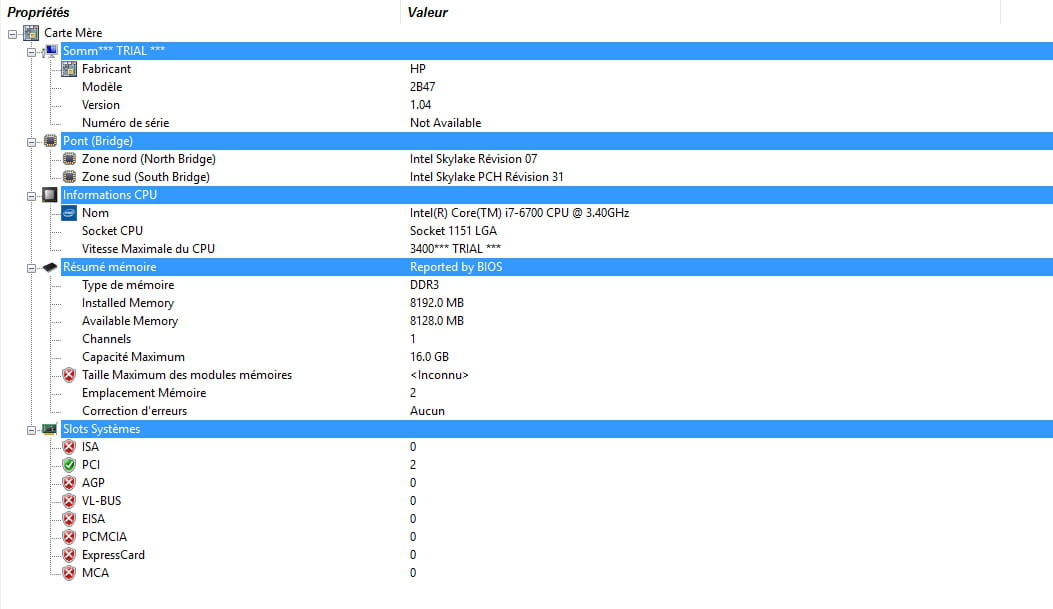1053x609 pixels.
Task: Collapse the Informations CPU section
Action: pyautogui.click(x=31, y=196)
